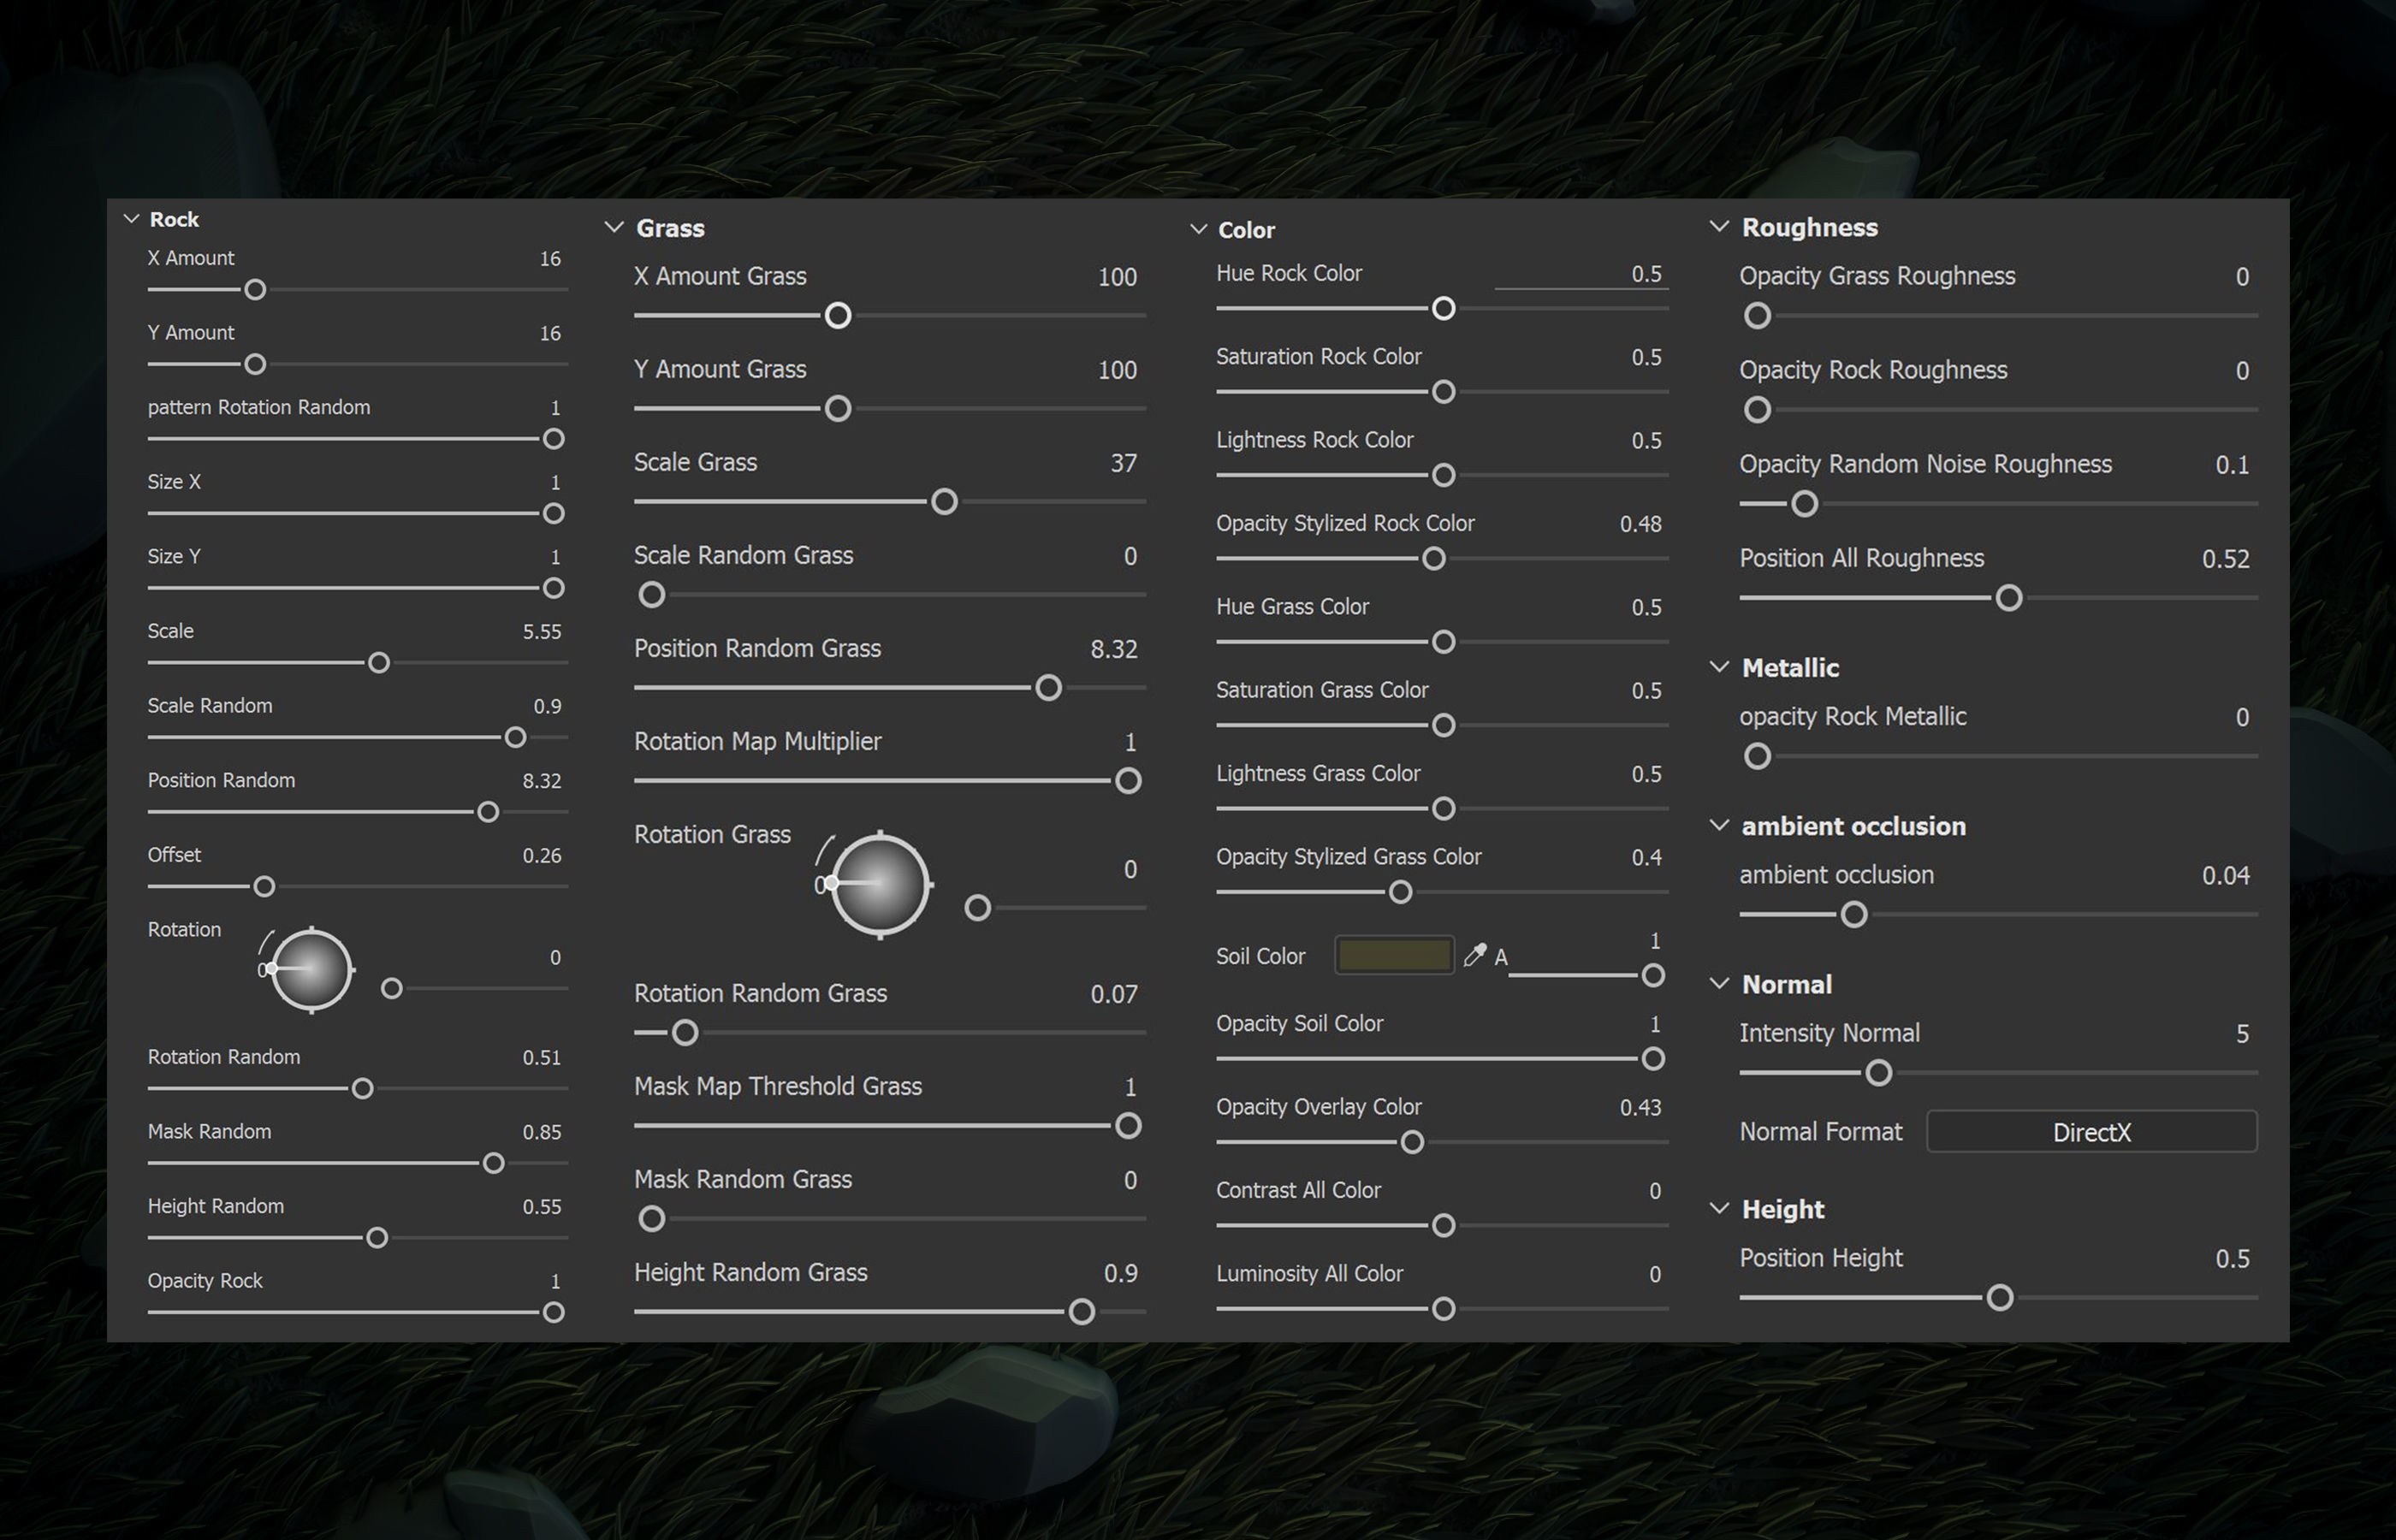This screenshot has height=1540, width=2396.
Task: Collapse the Rock section chevron
Action: (x=131, y=219)
